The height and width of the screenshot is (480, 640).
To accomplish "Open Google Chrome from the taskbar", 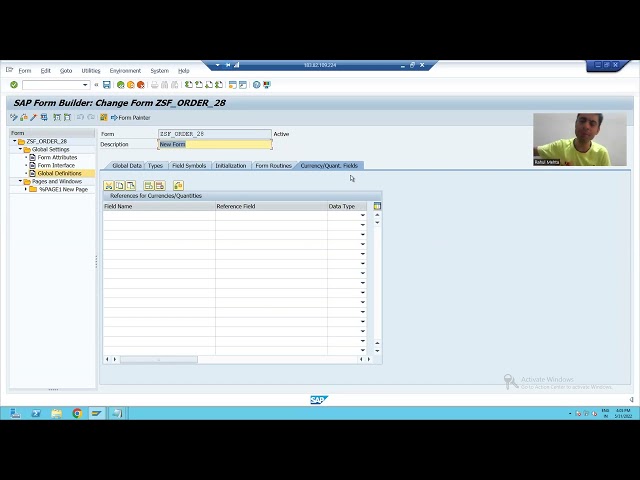I will pyautogui.click(x=77, y=413).
